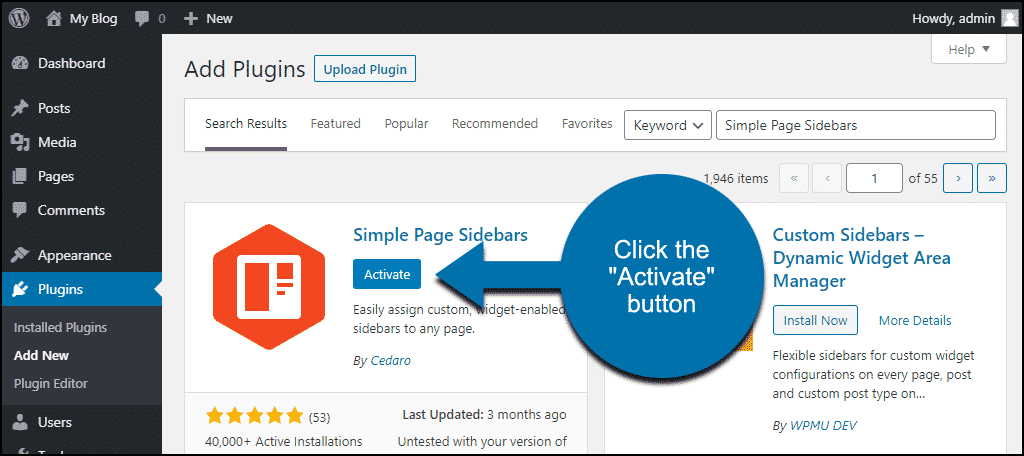Viewport: 1024px width, 456px height.
Task: Open the Posts pin icon menu
Action: point(22,108)
